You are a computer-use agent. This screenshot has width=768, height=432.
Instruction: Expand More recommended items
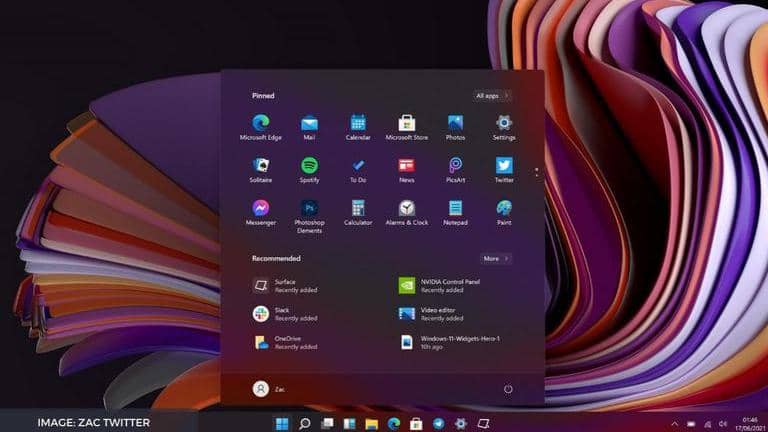pos(495,258)
